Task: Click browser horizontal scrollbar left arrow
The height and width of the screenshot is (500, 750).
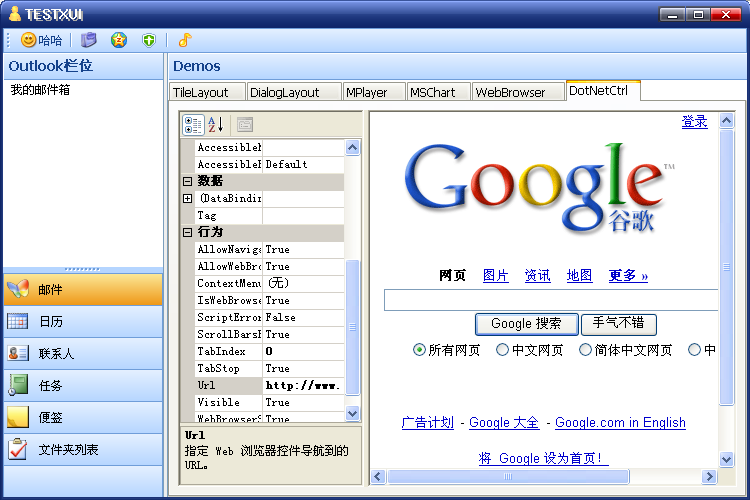Action: 378,477
